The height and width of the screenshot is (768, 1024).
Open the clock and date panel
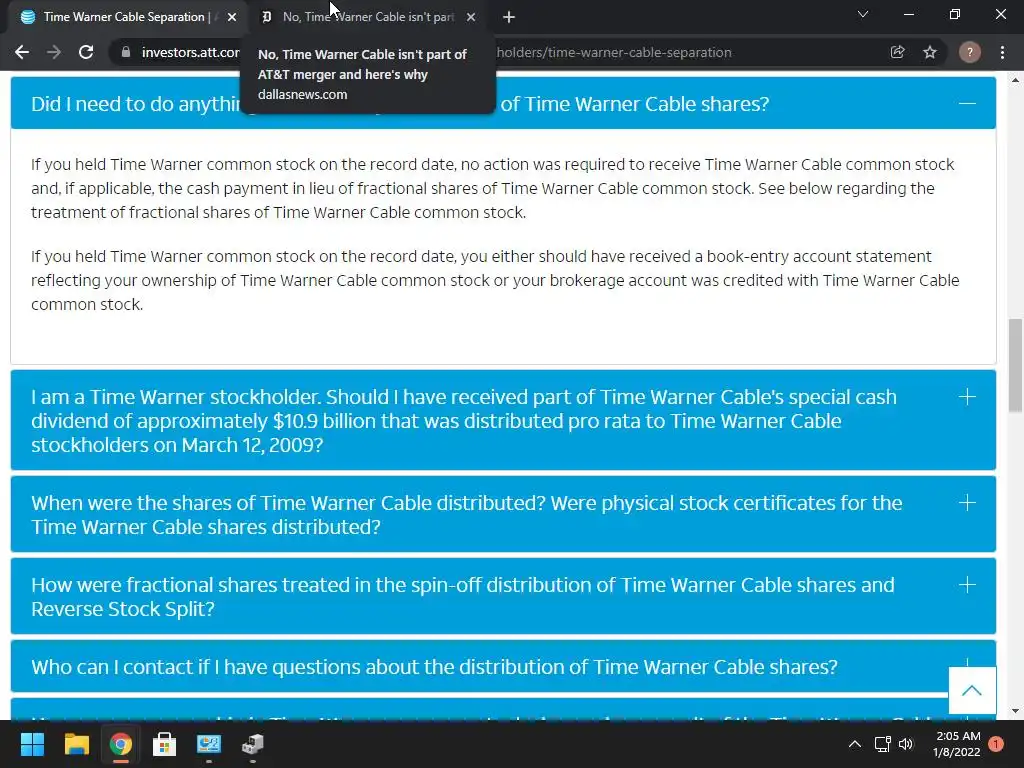tap(957, 744)
